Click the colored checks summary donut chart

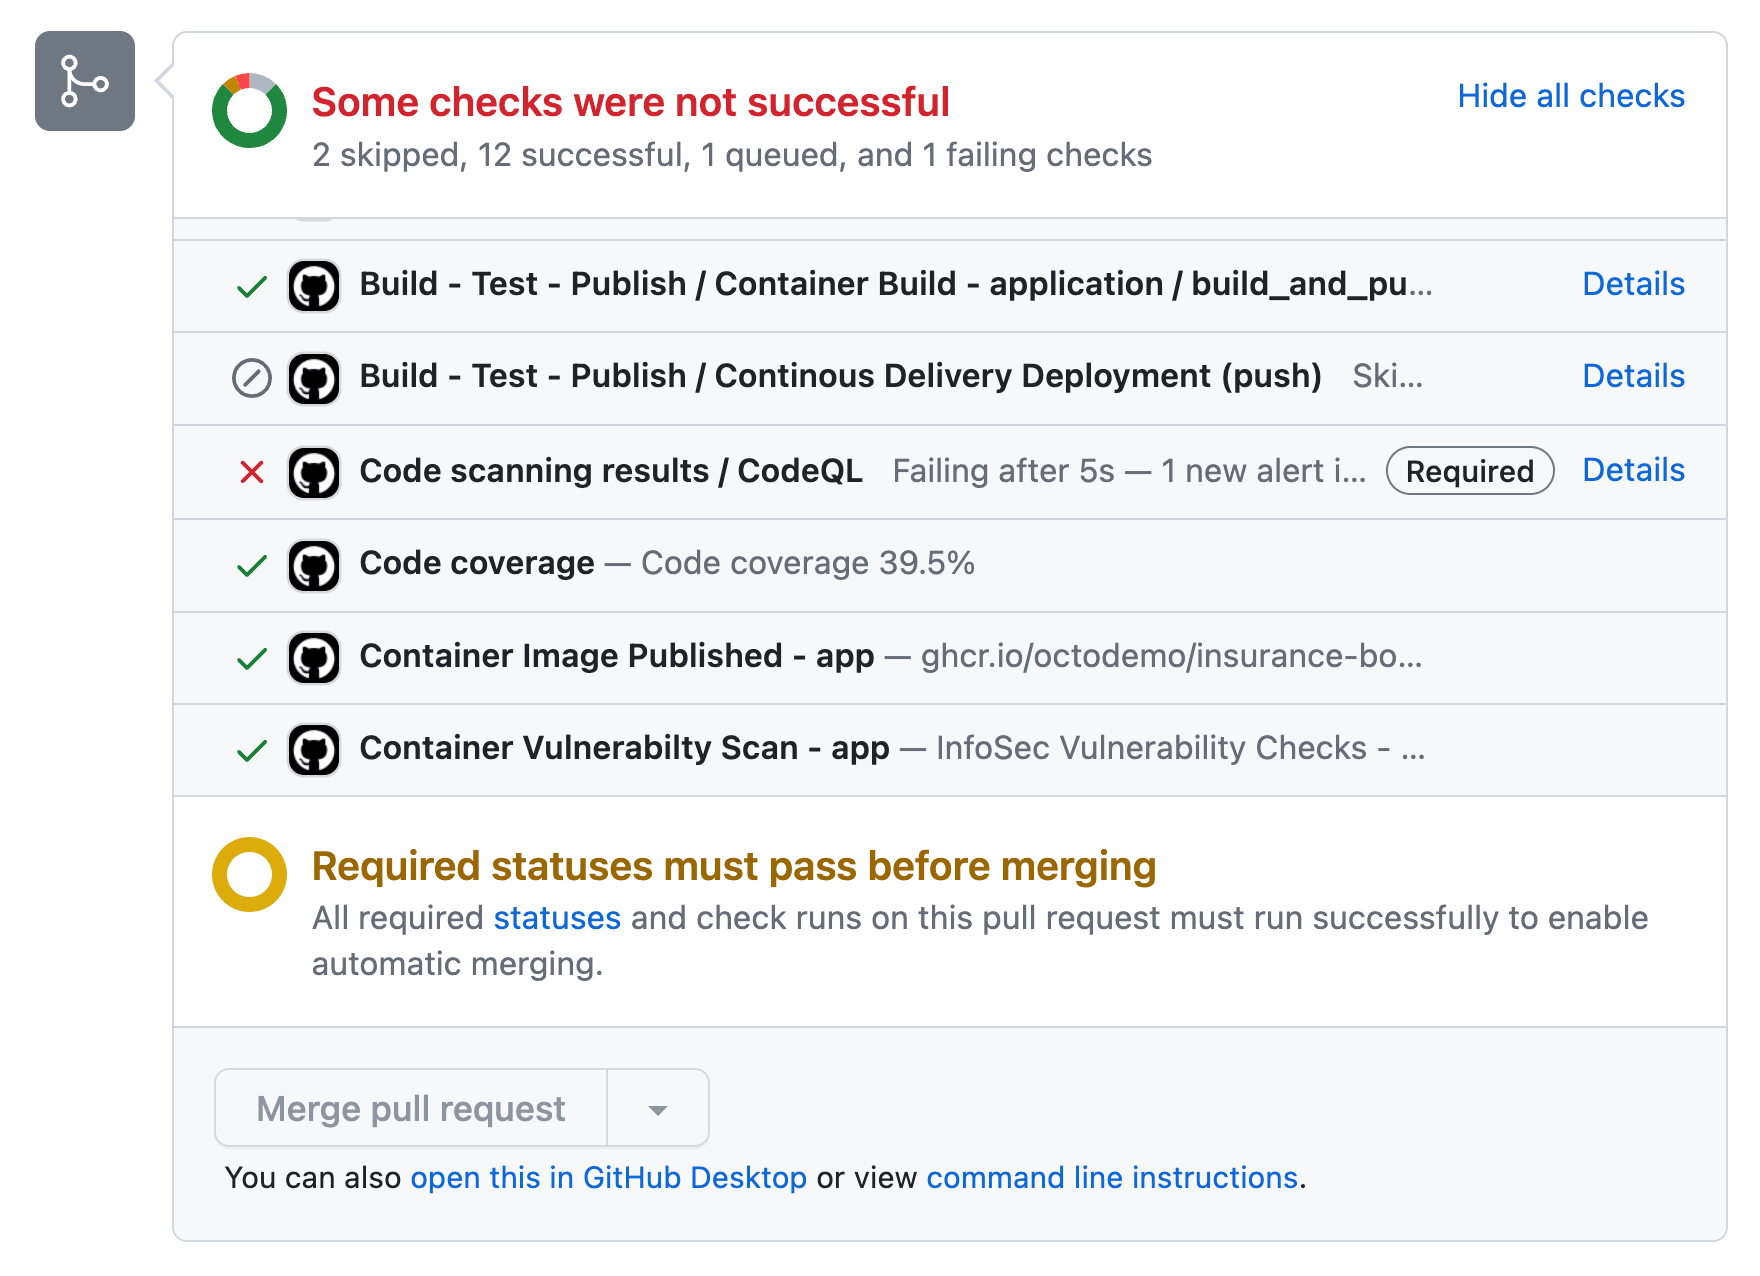tap(248, 108)
